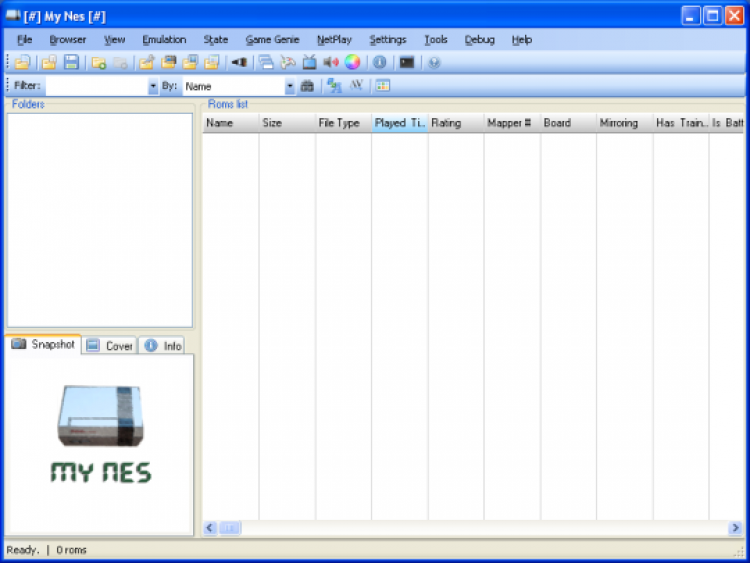The width and height of the screenshot is (750, 563).
Task: Click the horizontal scrollbar thumb
Action: point(230,528)
